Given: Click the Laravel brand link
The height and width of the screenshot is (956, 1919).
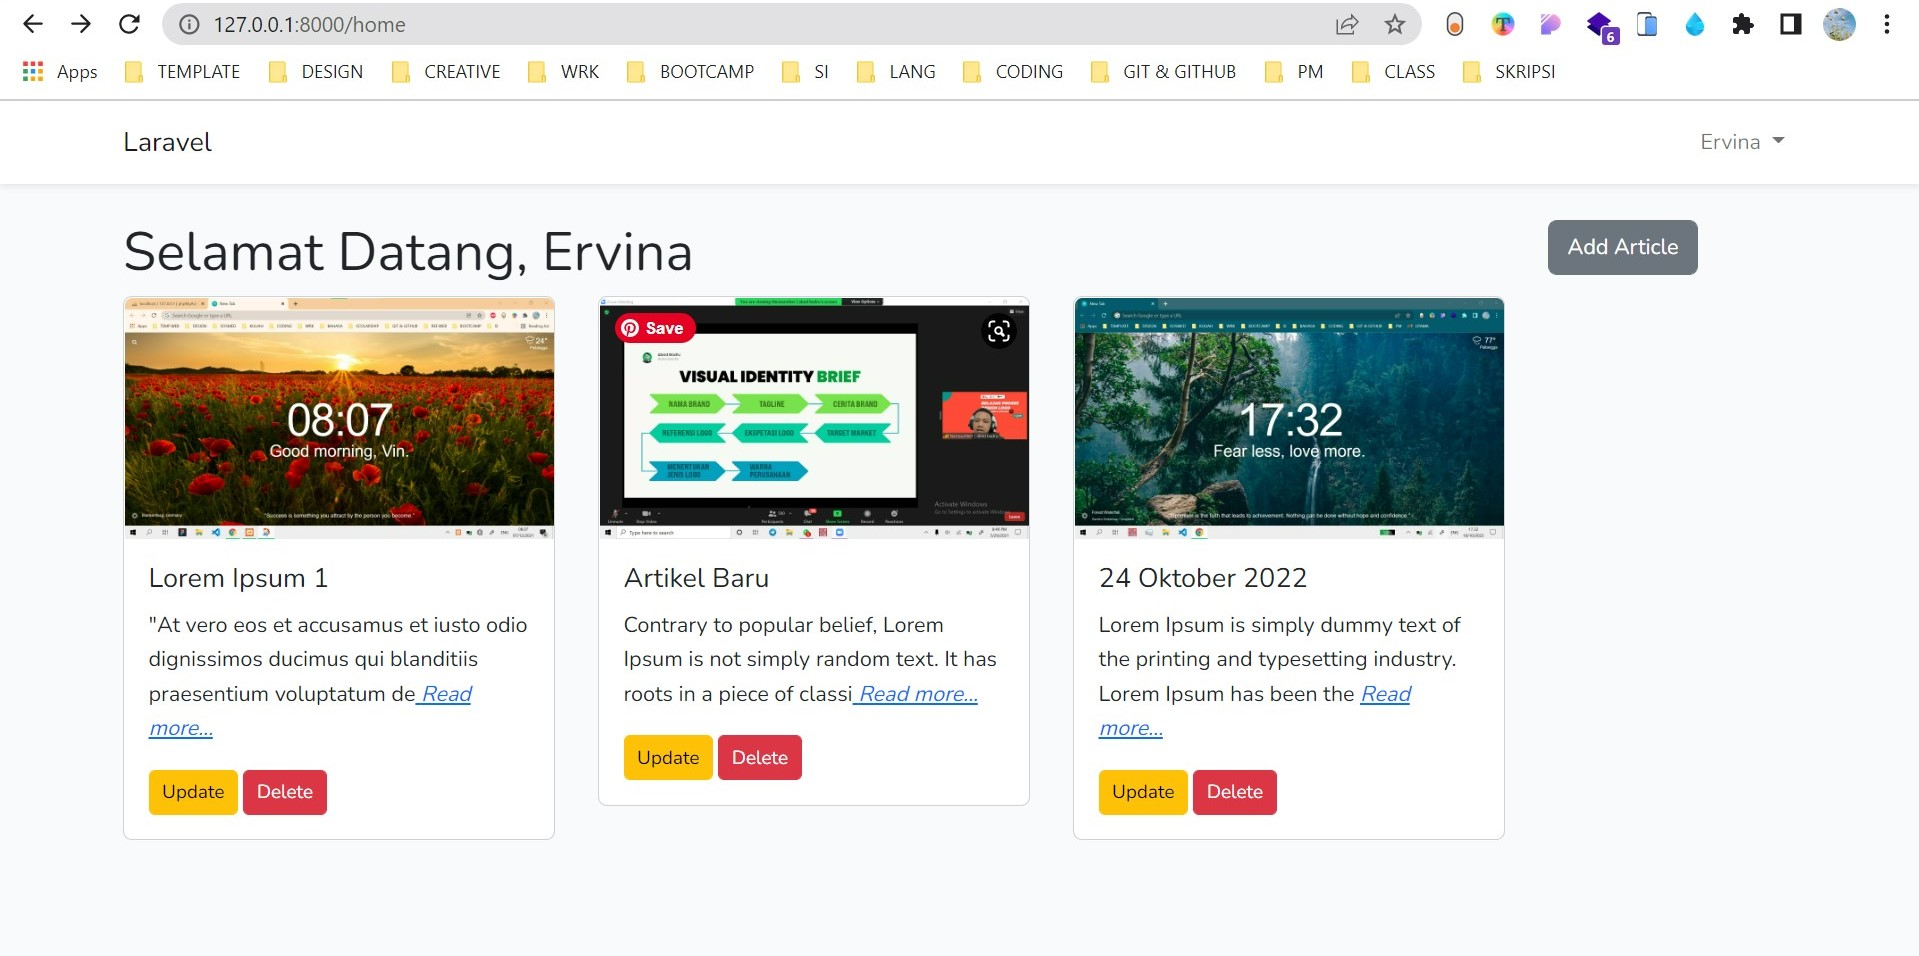Looking at the screenshot, I should pyautogui.click(x=167, y=142).
